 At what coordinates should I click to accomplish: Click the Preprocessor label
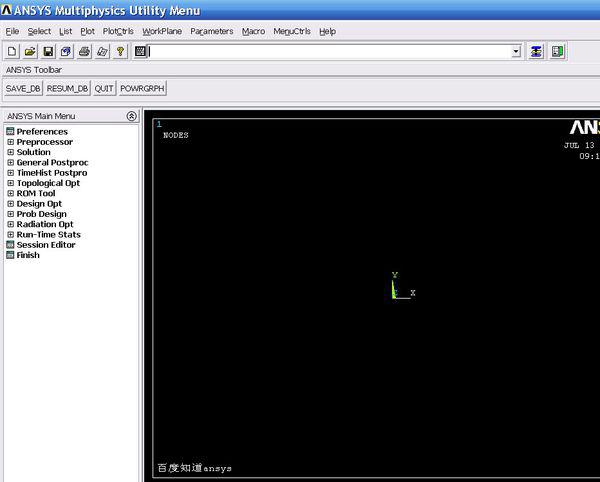[x=45, y=142]
